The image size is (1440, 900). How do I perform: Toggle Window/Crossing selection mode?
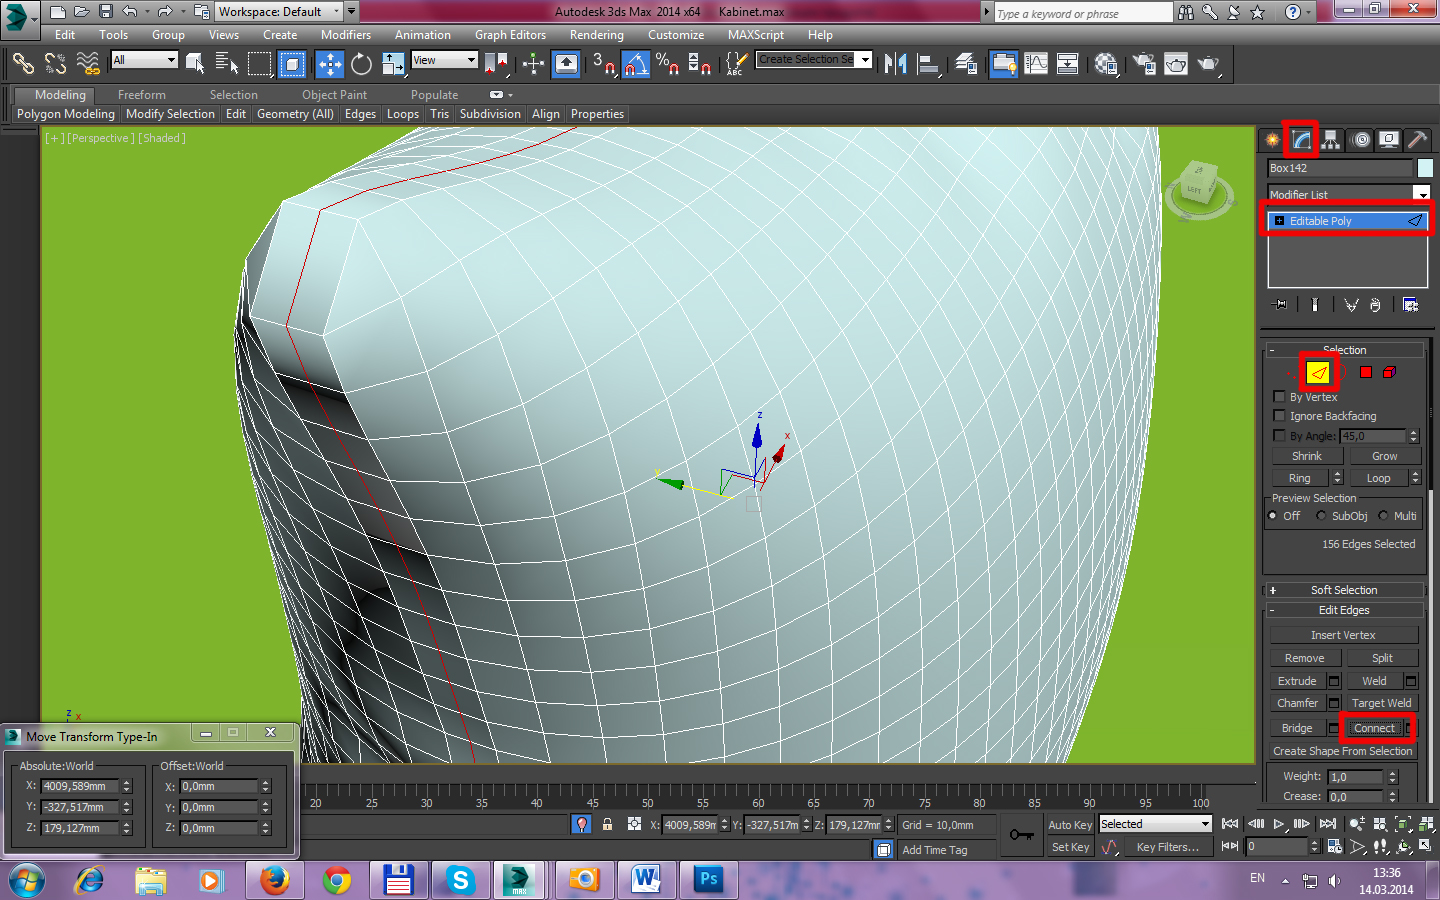pos(292,64)
